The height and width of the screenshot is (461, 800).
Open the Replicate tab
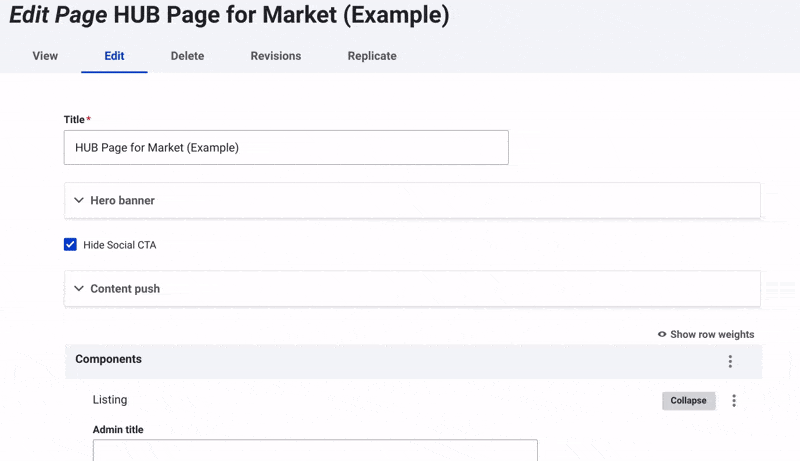[372, 56]
